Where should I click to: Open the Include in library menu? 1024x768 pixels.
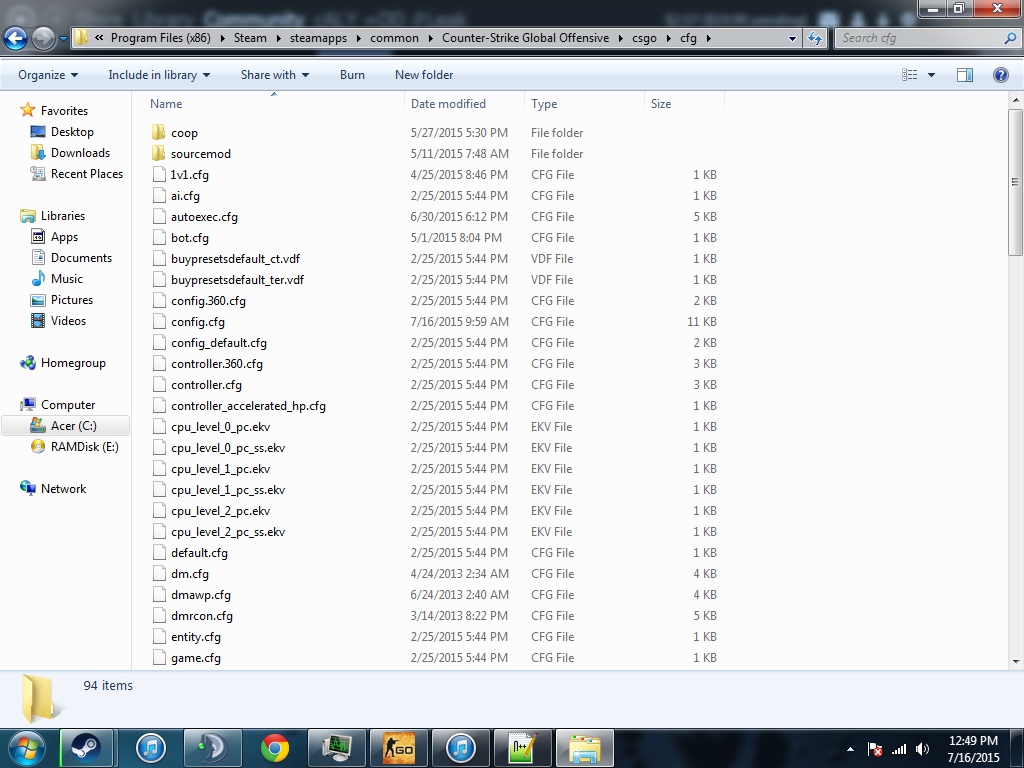pos(159,75)
